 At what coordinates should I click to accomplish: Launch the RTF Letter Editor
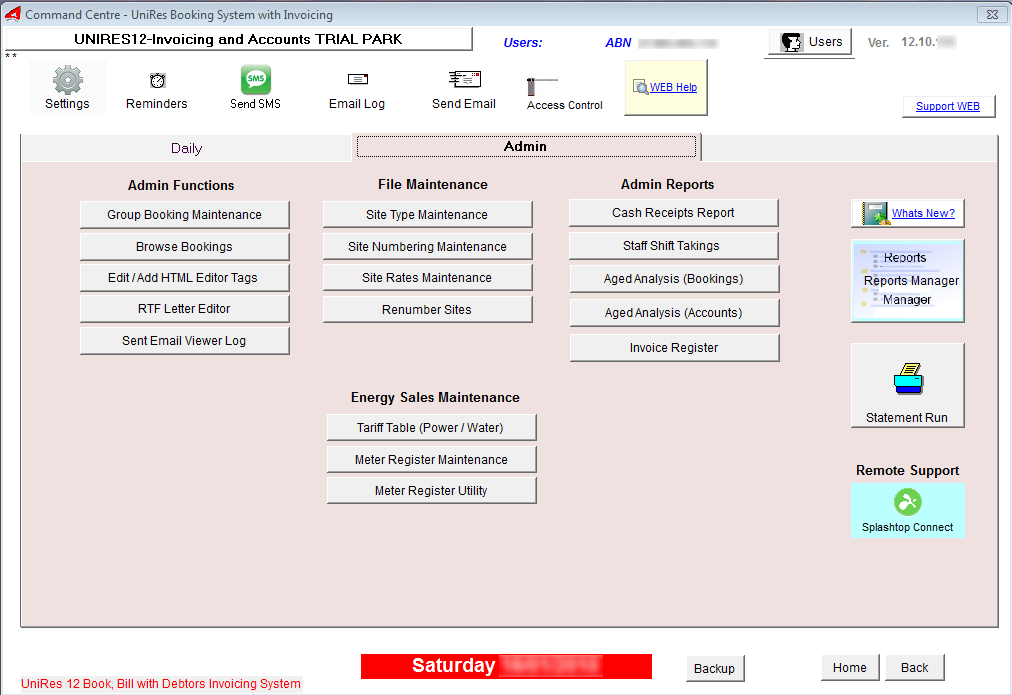[x=185, y=308]
